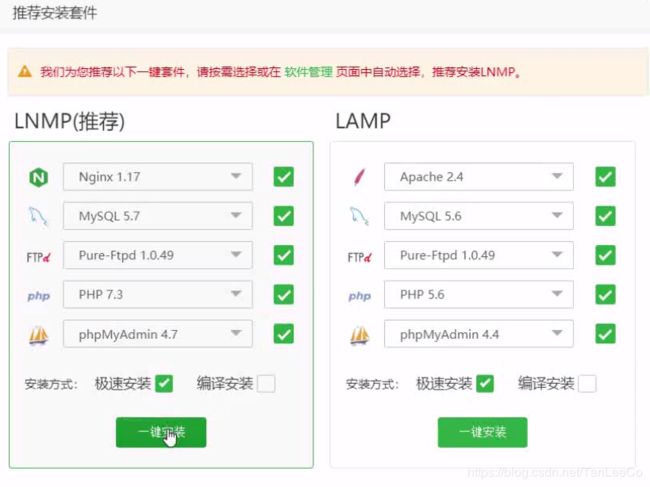Uncheck the LNMP Pure-Ftpd 1.0.49 checkbox
This screenshot has width=650, height=487.
pos(284,255)
